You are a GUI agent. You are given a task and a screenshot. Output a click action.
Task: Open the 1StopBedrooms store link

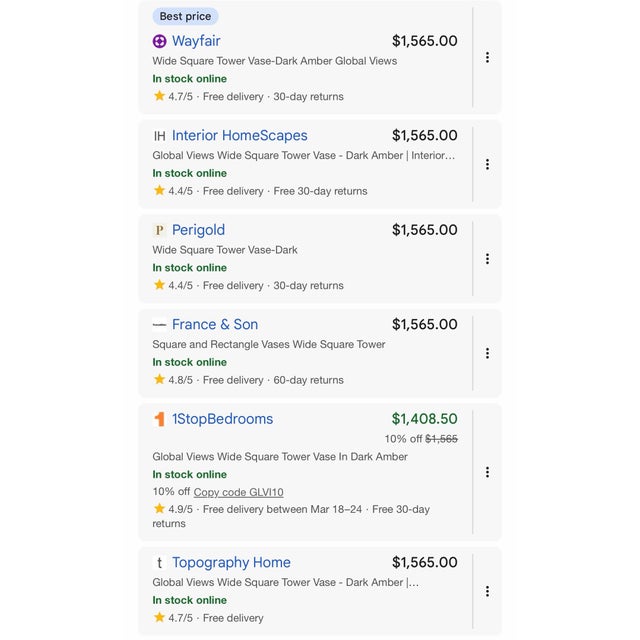(x=222, y=419)
